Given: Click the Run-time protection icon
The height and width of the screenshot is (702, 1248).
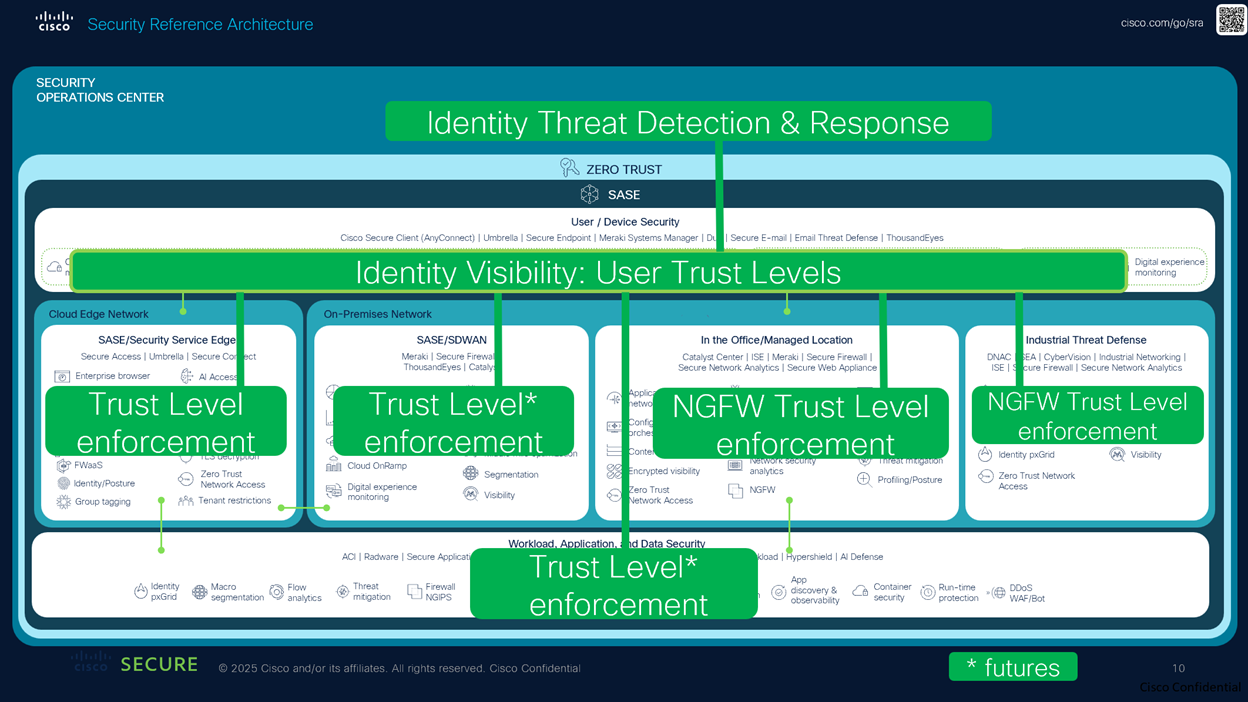Looking at the screenshot, I should click(927, 592).
